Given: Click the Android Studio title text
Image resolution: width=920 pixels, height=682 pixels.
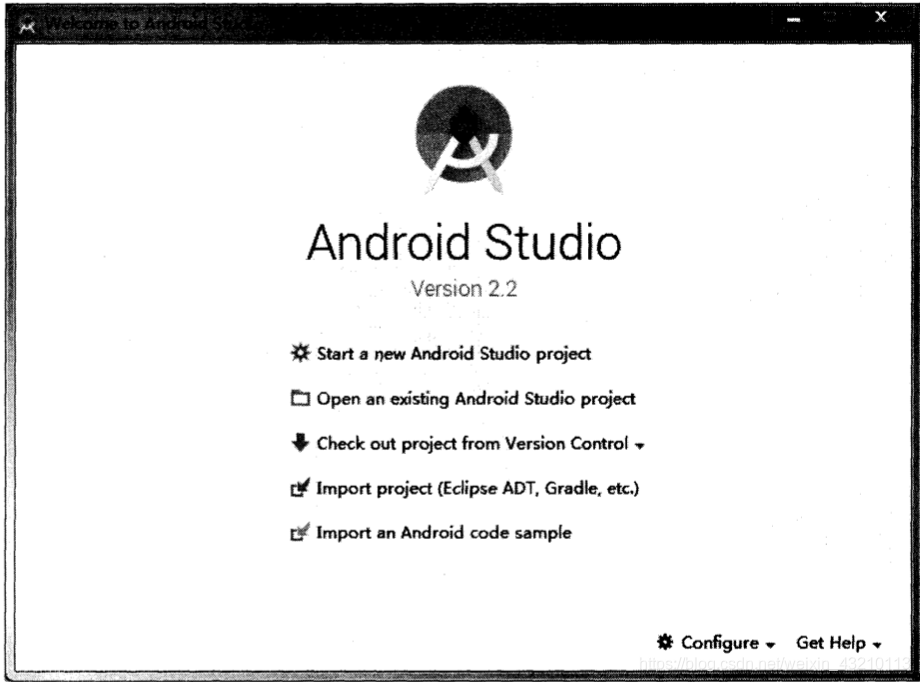Looking at the screenshot, I should [464, 242].
